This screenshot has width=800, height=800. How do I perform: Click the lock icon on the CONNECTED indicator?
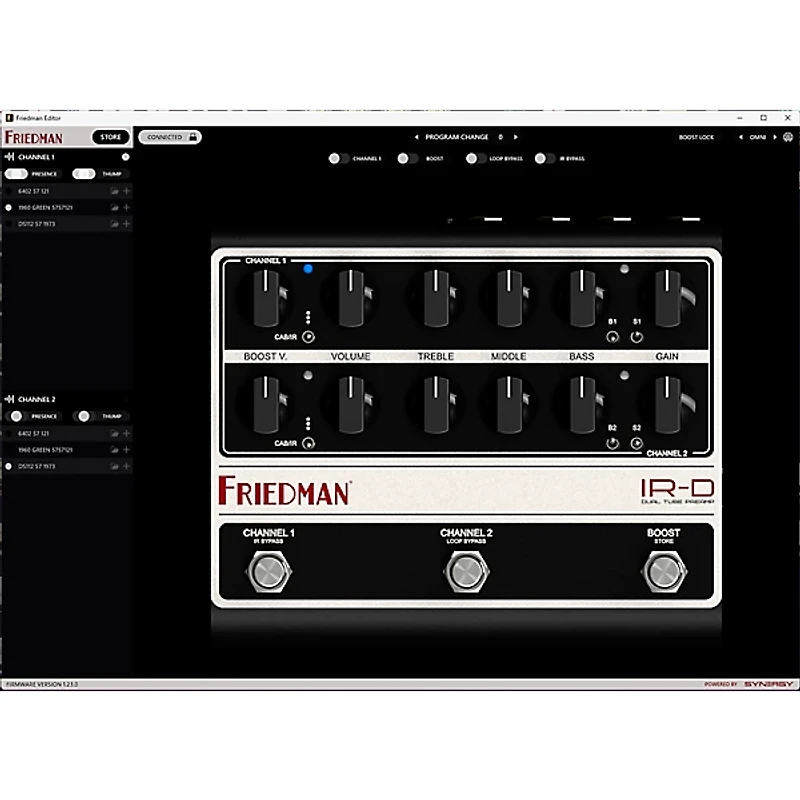coord(193,138)
